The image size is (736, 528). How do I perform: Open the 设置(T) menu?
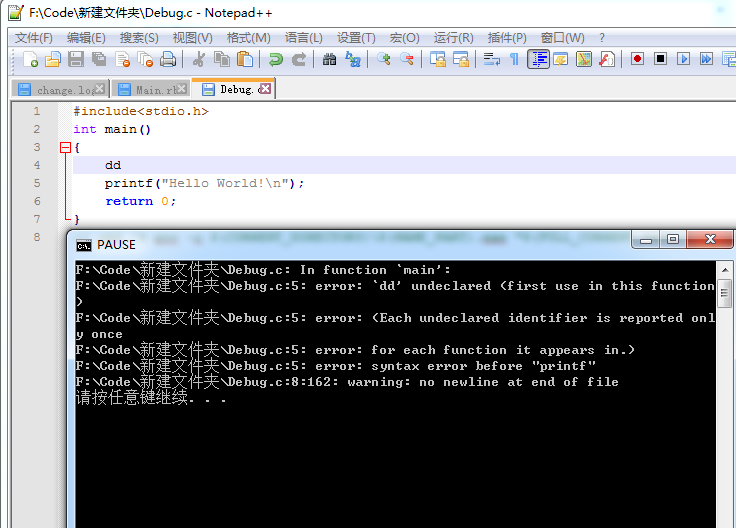356,38
